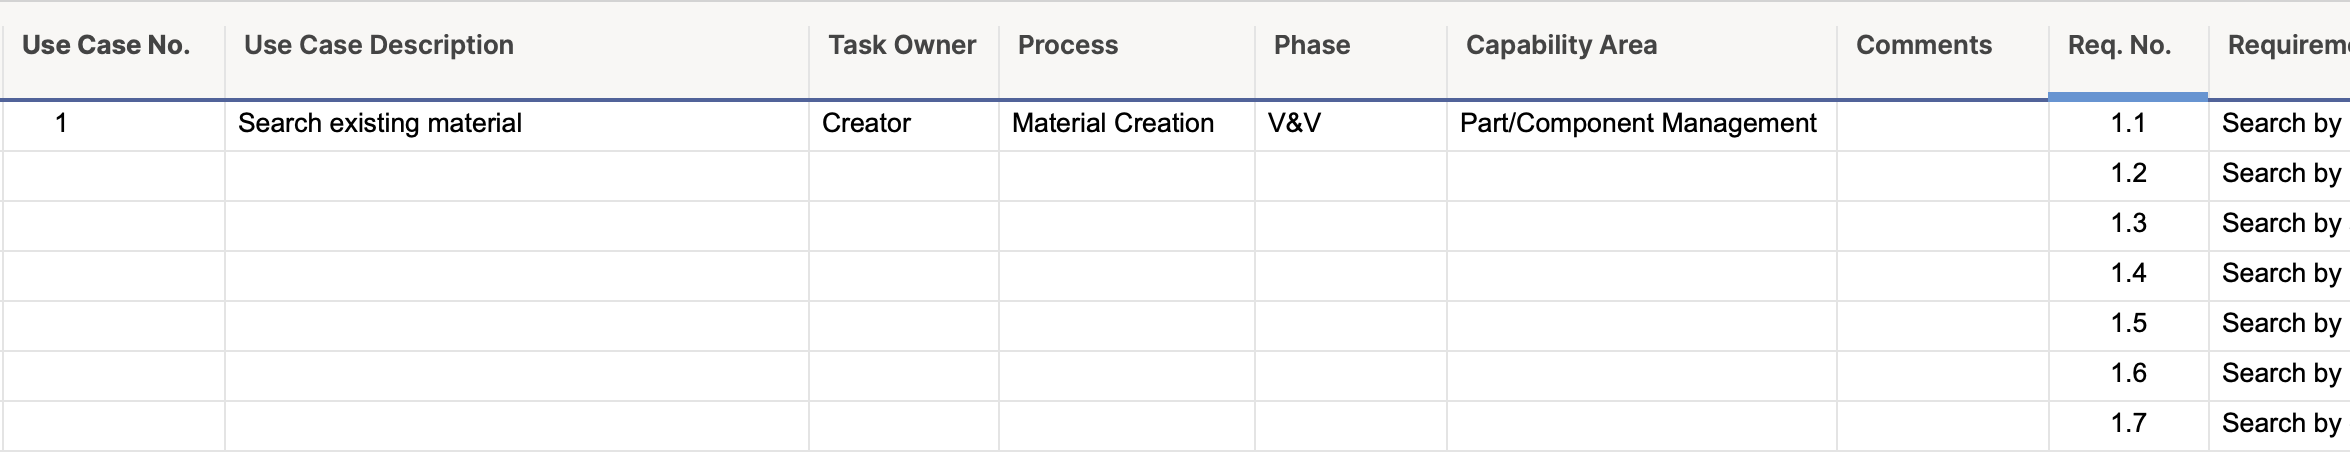
Task: Select empty Comments cell in first row
Action: coord(1943,126)
